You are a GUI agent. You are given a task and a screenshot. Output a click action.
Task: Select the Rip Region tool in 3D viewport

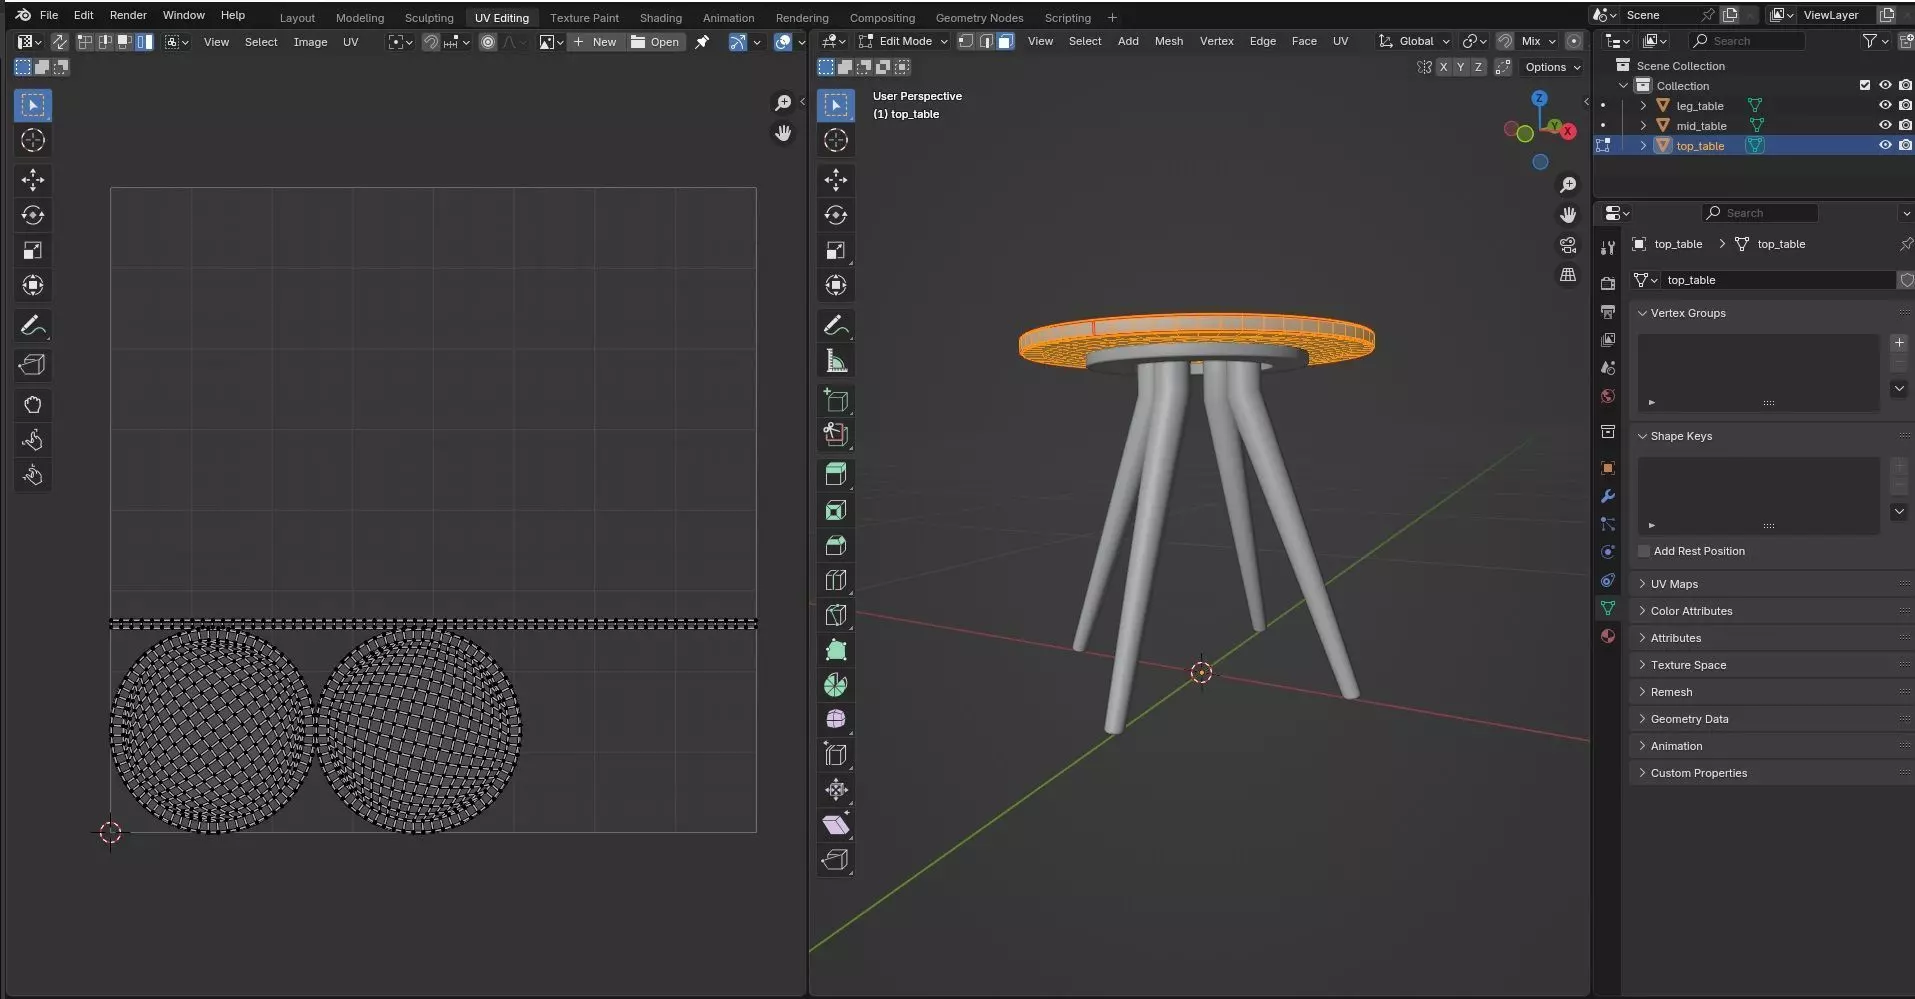[x=836, y=860]
